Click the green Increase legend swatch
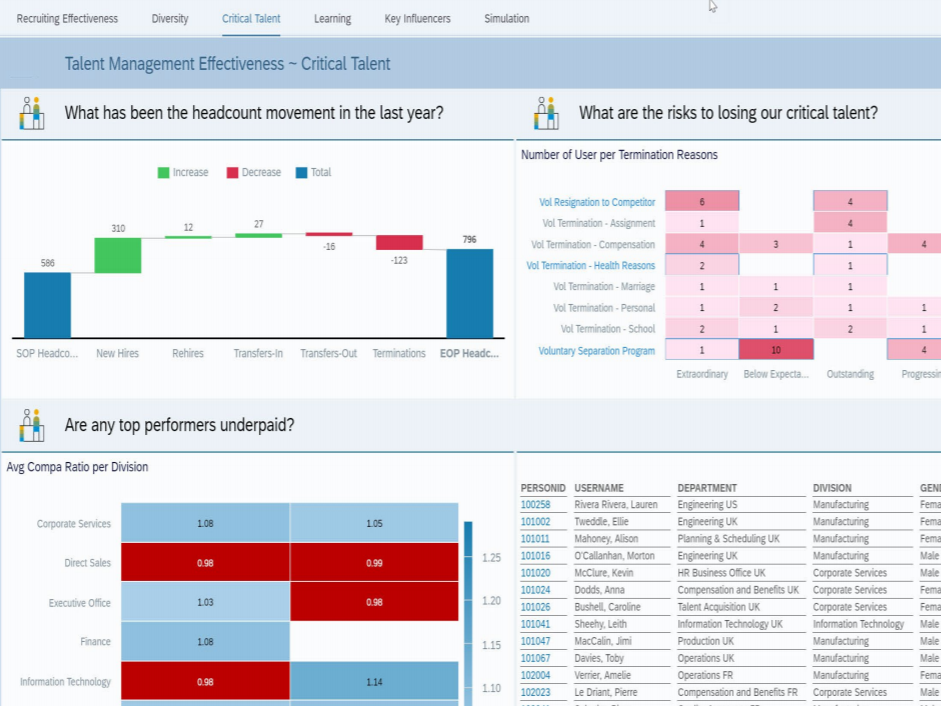 pyautogui.click(x=163, y=173)
